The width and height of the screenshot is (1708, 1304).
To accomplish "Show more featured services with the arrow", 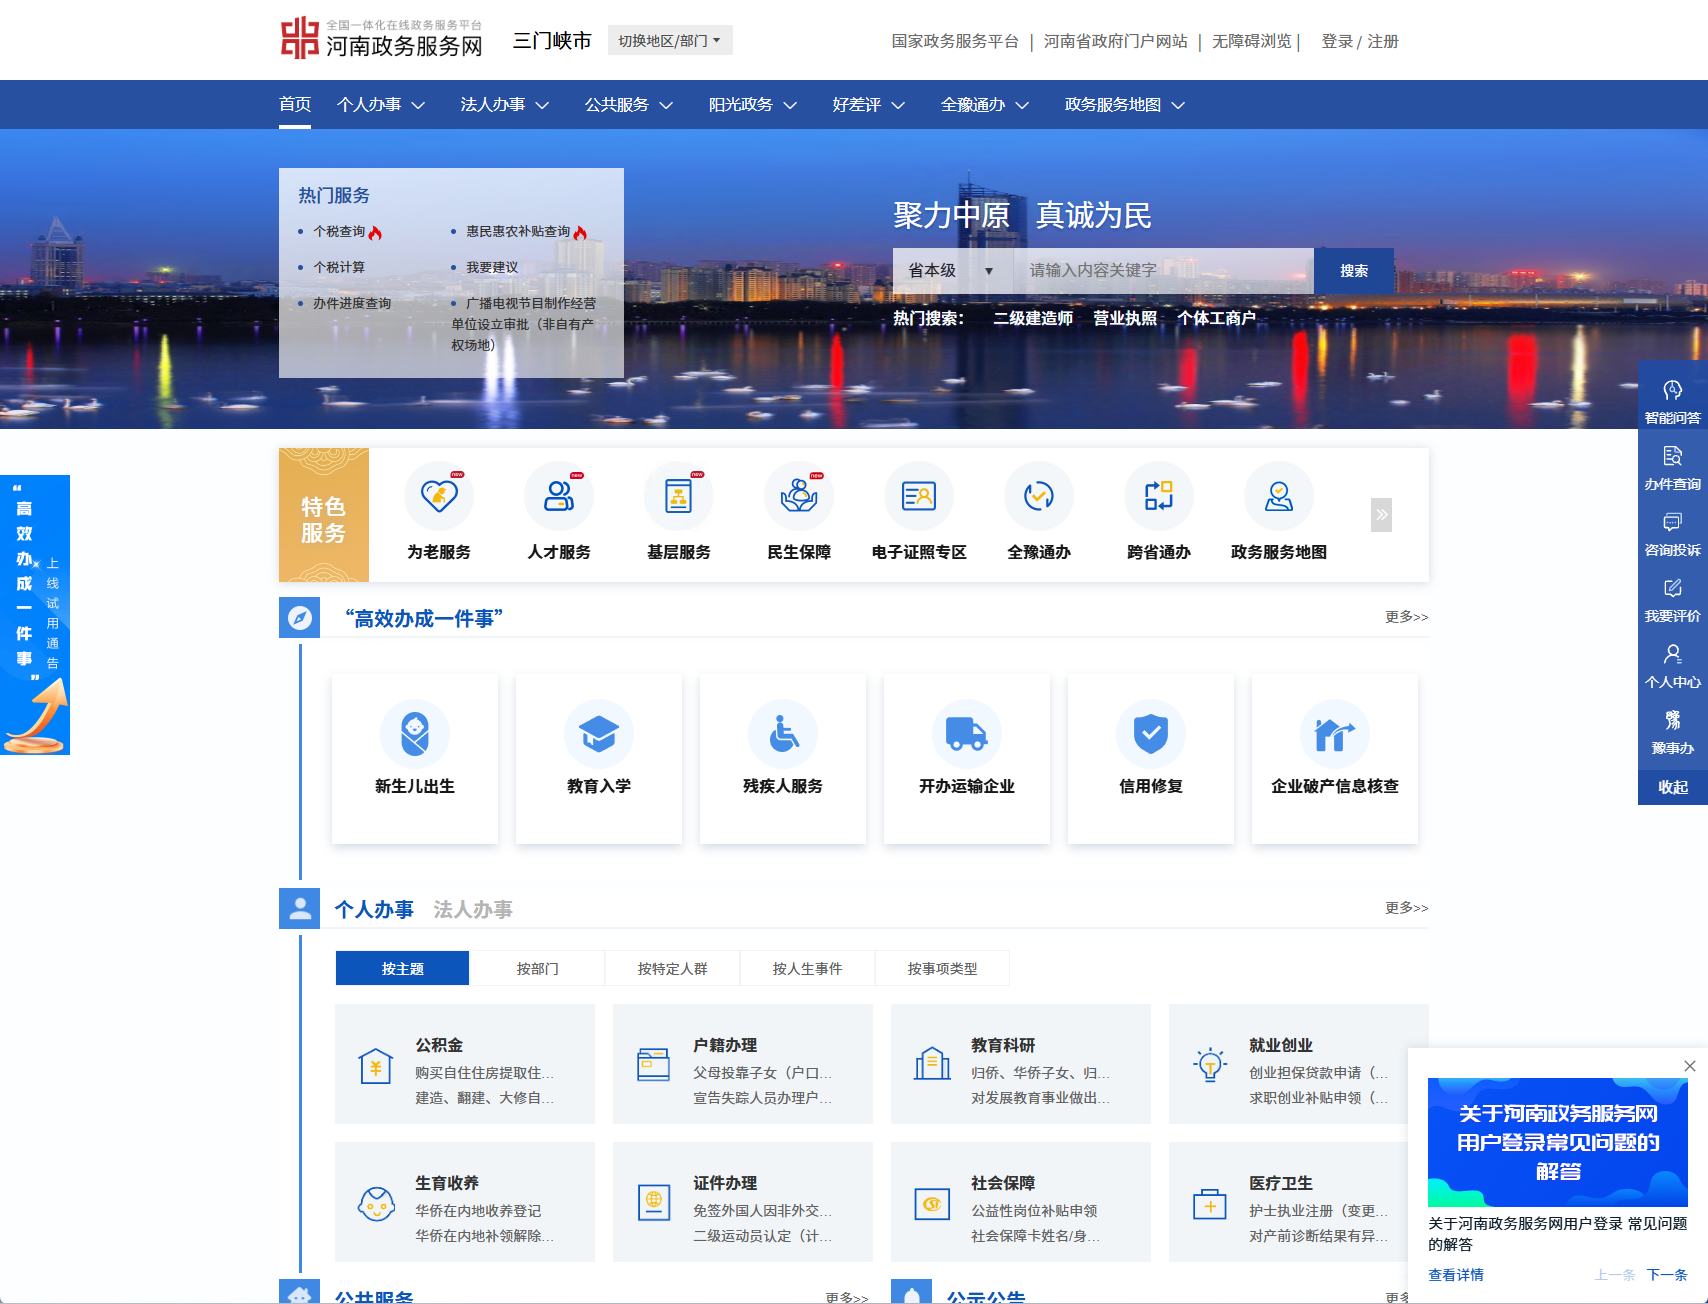I will [x=1381, y=515].
